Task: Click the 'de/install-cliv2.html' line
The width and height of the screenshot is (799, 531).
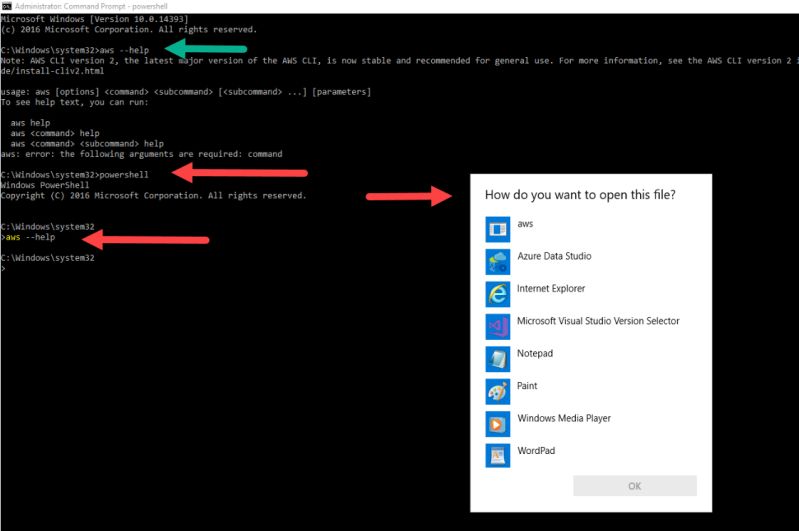Action: coord(52,71)
